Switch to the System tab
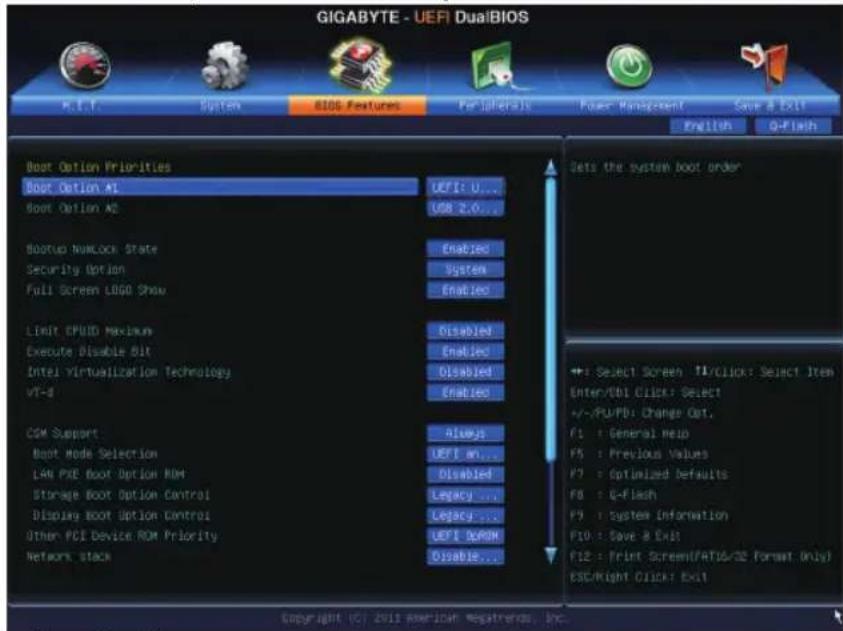 pyautogui.click(x=220, y=105)
